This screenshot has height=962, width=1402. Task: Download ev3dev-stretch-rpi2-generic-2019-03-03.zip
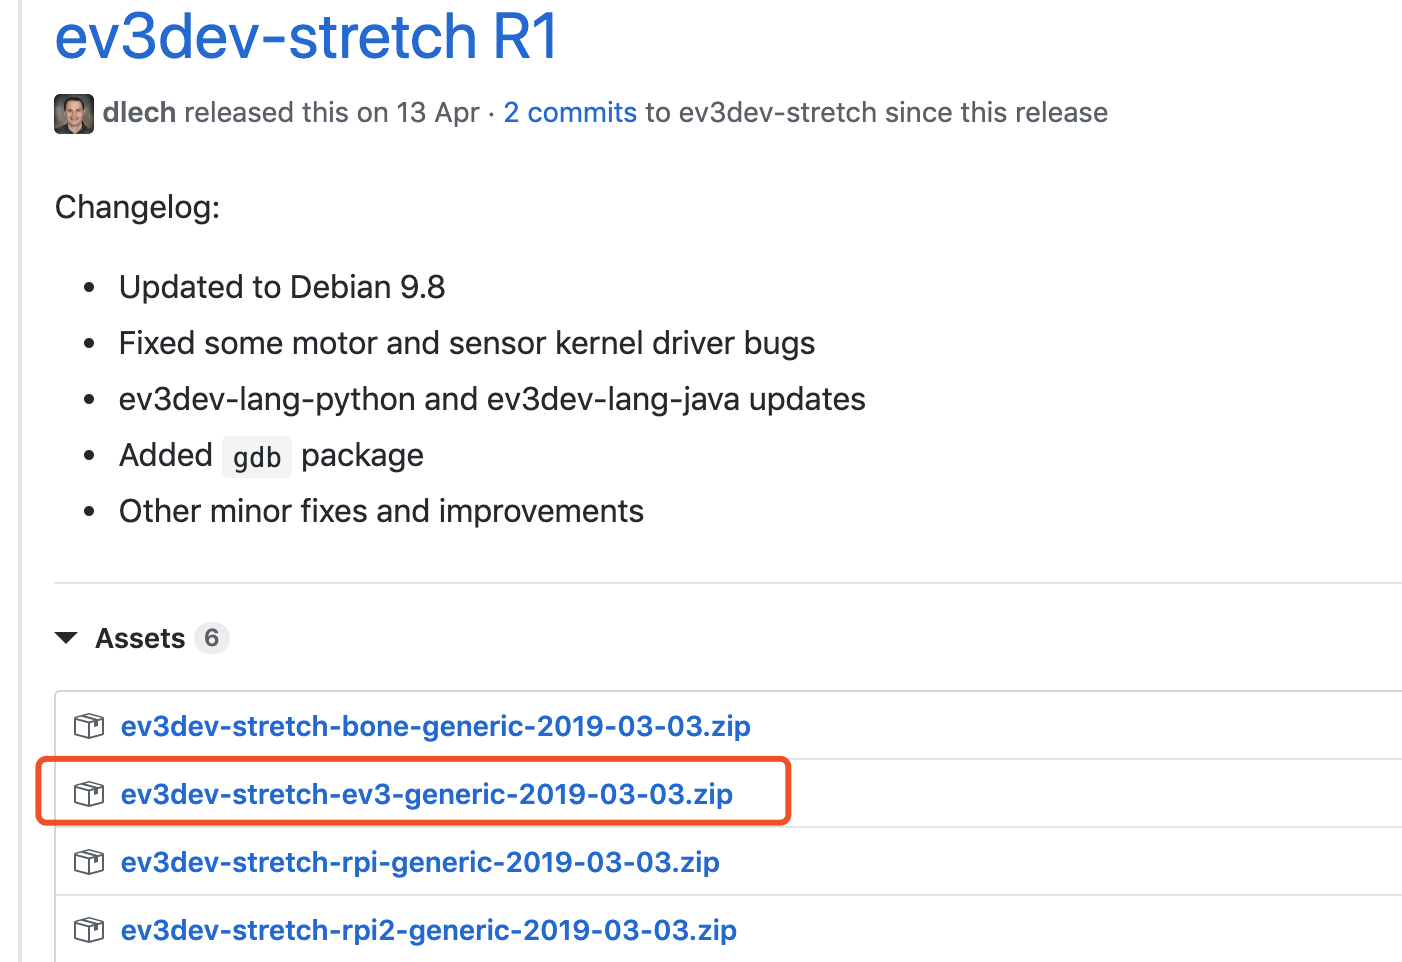[x=428, y=930]
